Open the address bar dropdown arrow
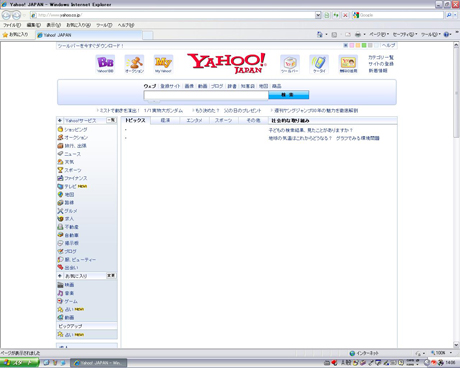Image resolution: width=460 pixels, height=368 pixels. click(318, 15)
